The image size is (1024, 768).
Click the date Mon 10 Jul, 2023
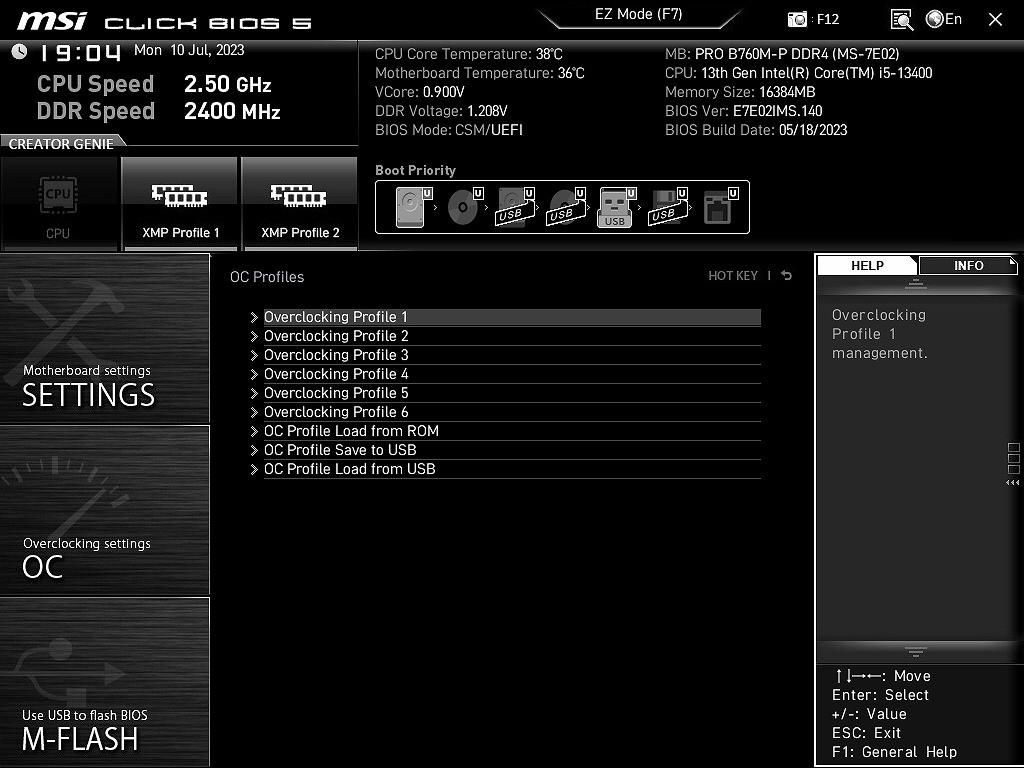189,50
